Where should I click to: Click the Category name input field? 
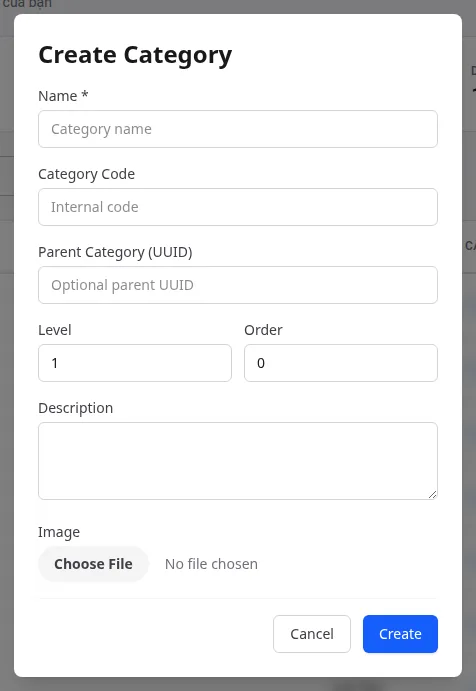[x=238, y=129]
